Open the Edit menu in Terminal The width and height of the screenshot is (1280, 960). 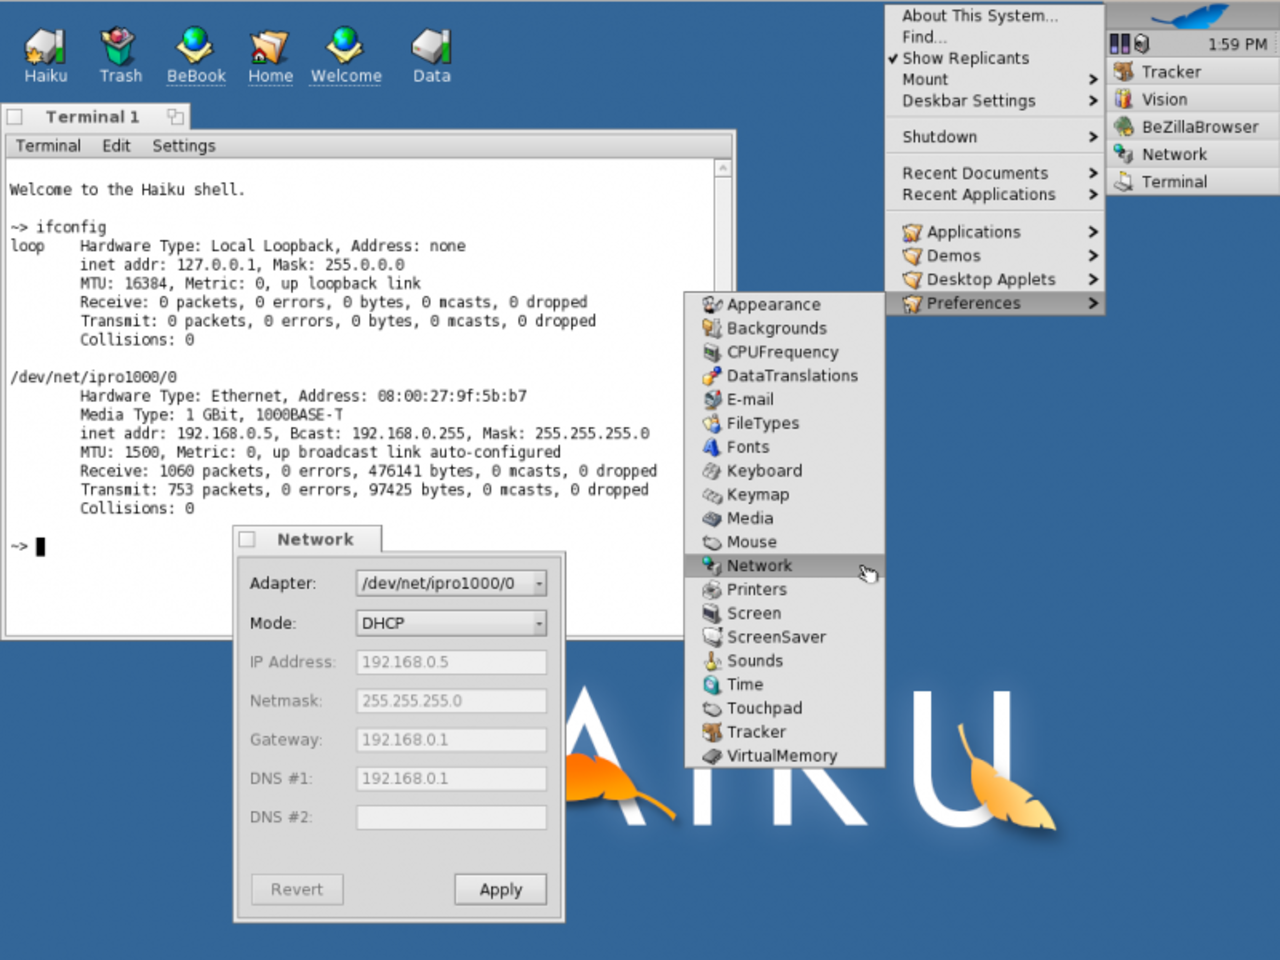[x=116, y=146]
